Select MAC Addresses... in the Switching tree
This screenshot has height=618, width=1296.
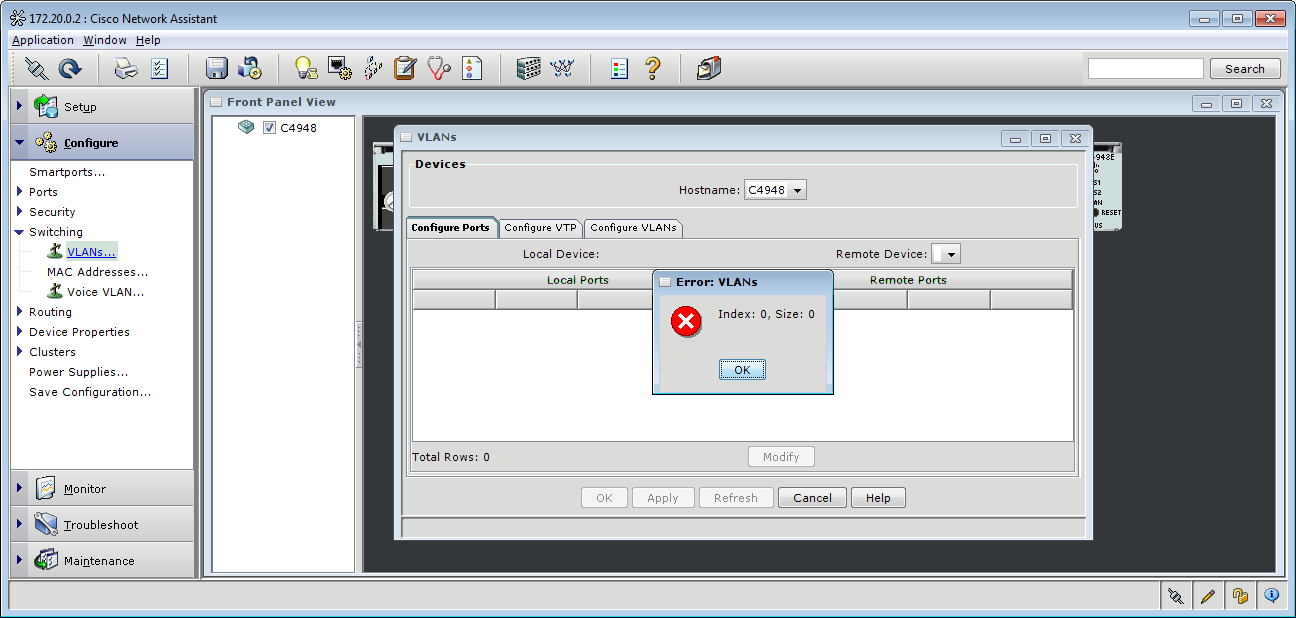coord(97,272)
